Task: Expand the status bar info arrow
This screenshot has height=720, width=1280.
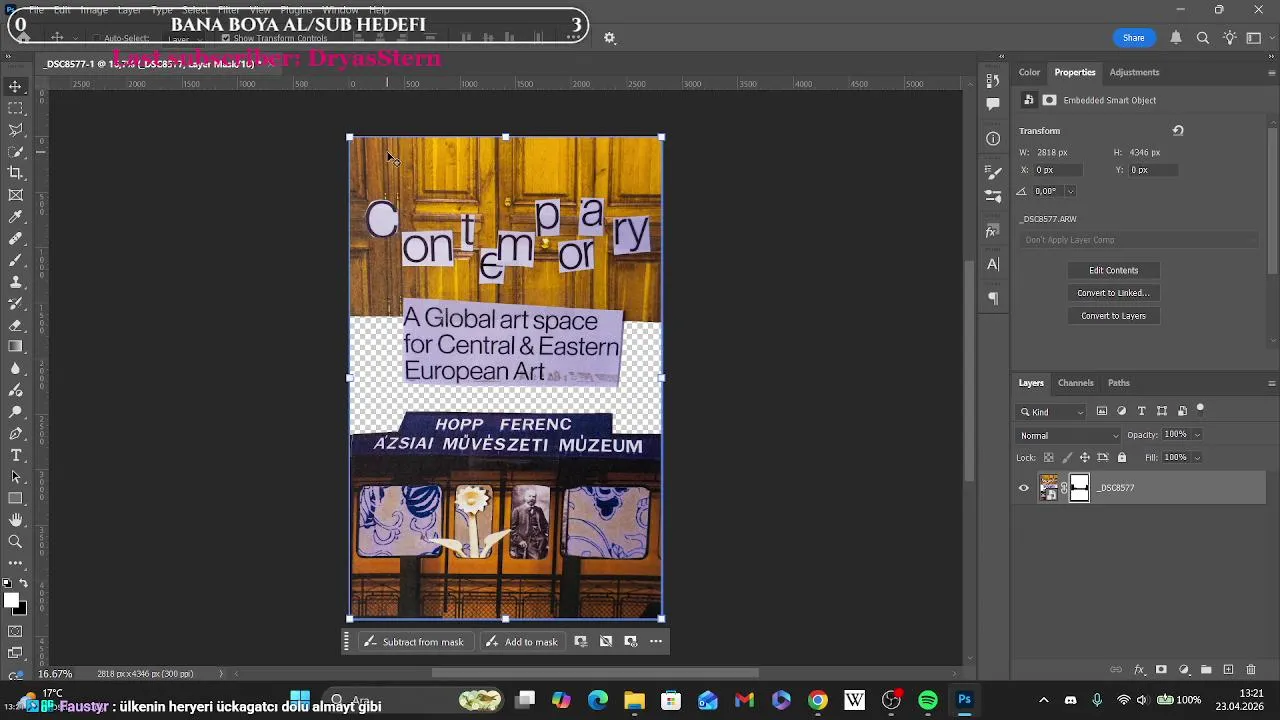Action: tap(222, 674)
